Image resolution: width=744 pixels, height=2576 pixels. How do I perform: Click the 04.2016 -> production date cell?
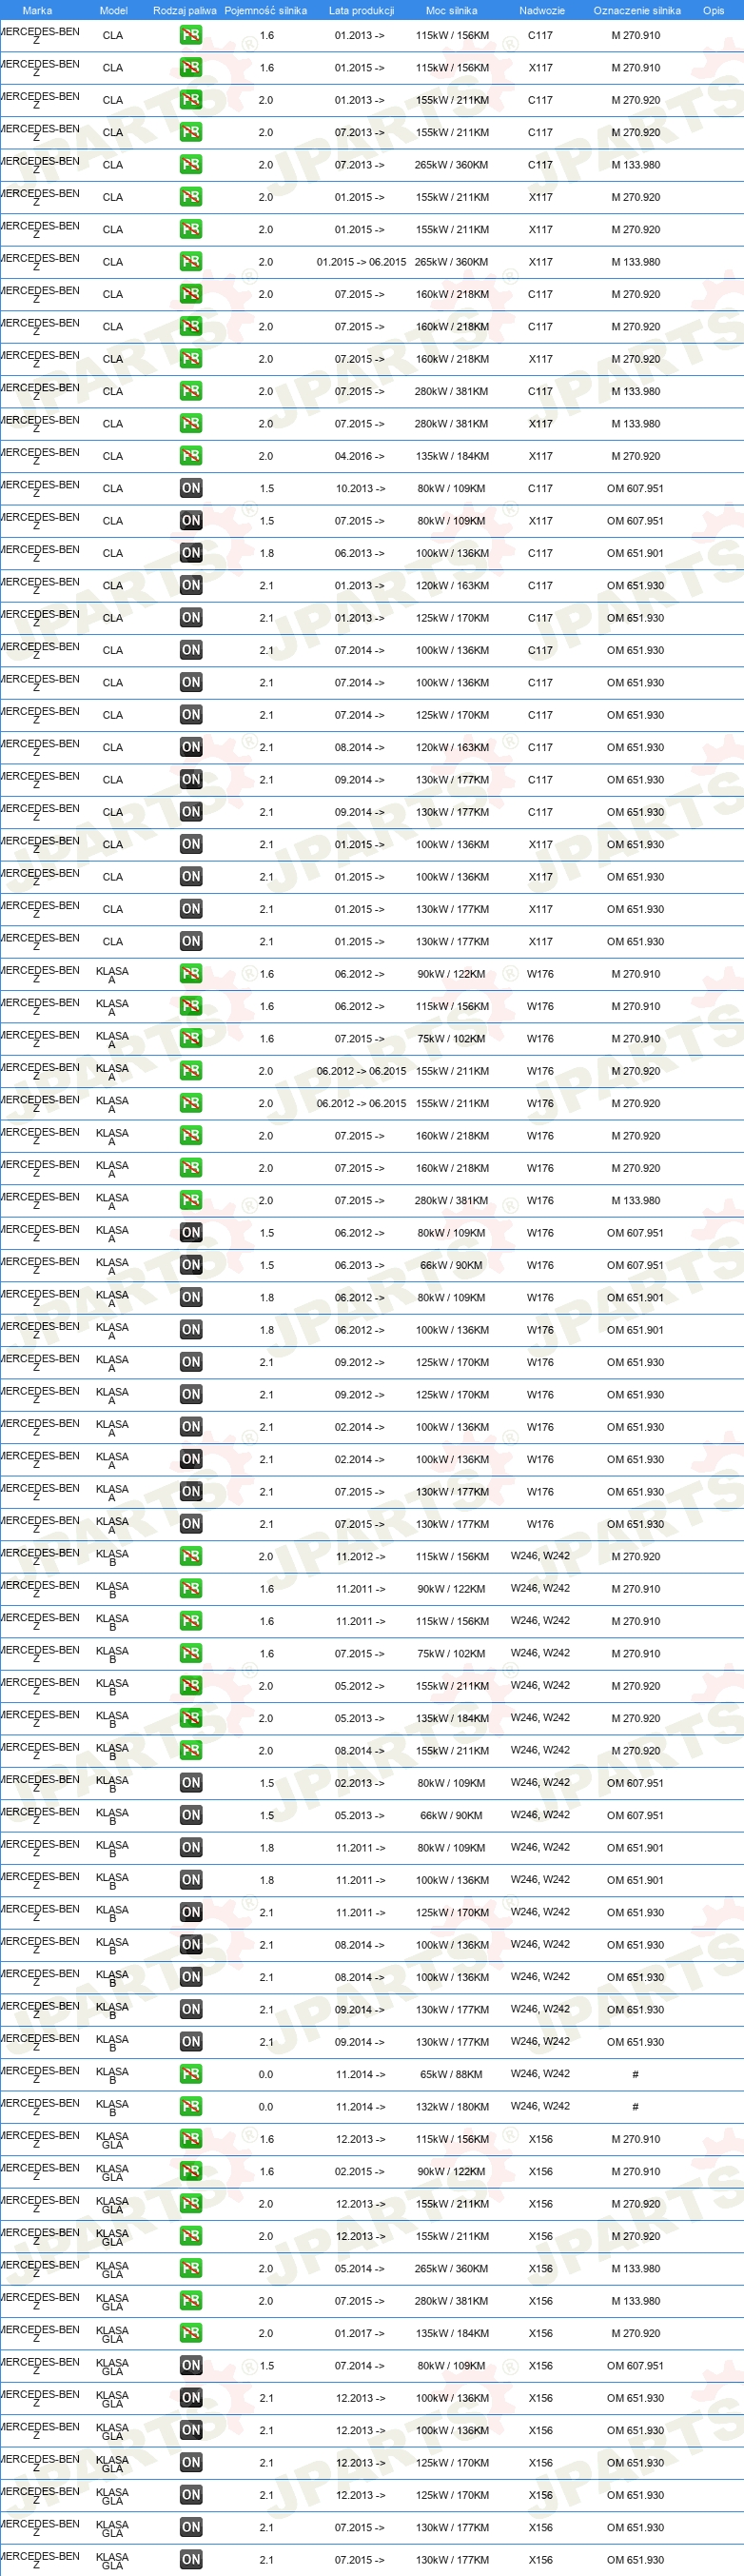[360, 456]
